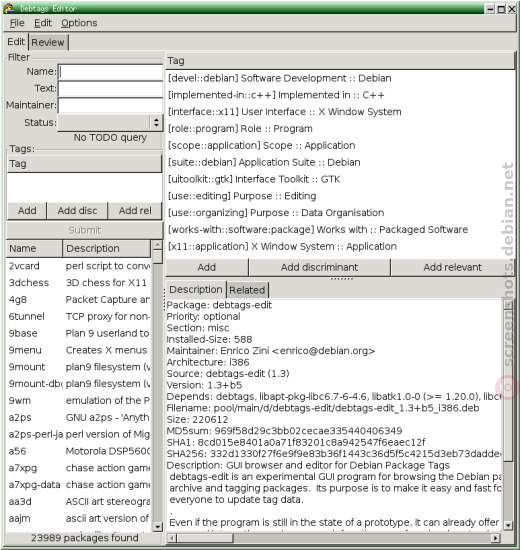Open the File menu

17,23
